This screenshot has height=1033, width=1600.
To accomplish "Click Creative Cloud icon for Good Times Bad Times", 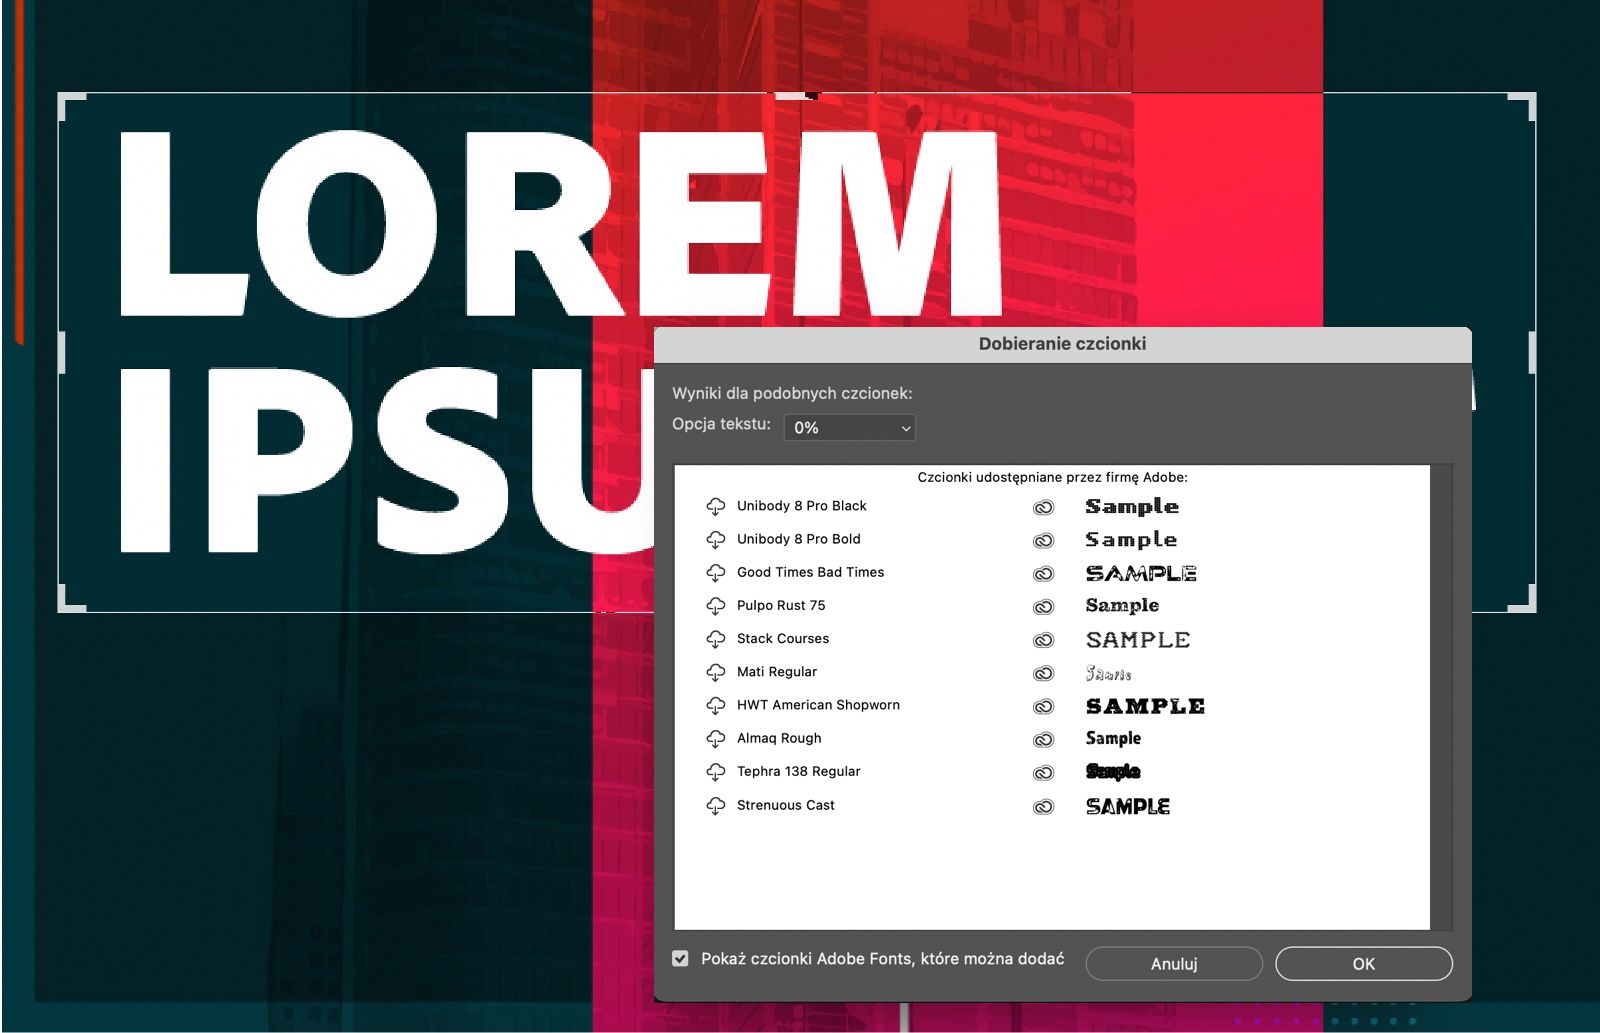I will click(1043, 574).
